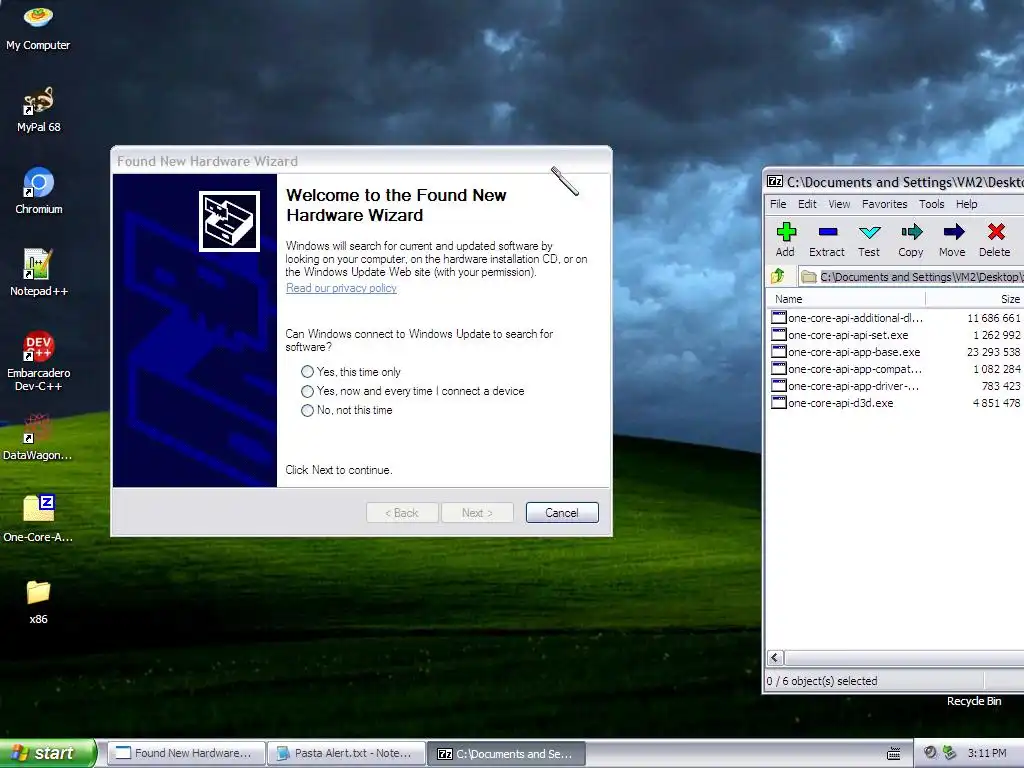Viewport: 1024px width, 768px height.
Task: Select one-core-api-additional-dl... file
Action: point(848,318)
